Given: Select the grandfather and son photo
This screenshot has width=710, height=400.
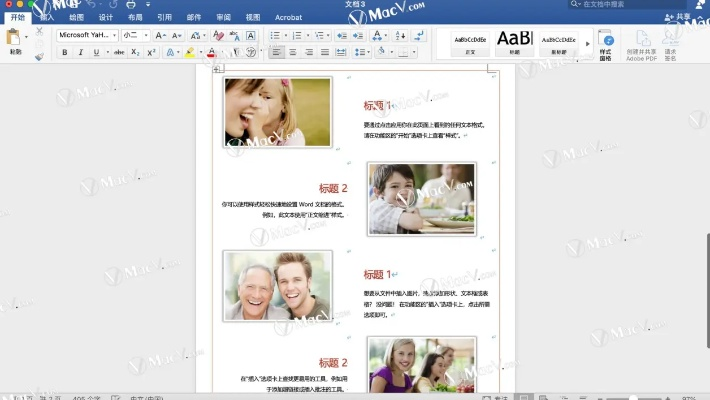Looking at the screenshot, I should (278, 286).
